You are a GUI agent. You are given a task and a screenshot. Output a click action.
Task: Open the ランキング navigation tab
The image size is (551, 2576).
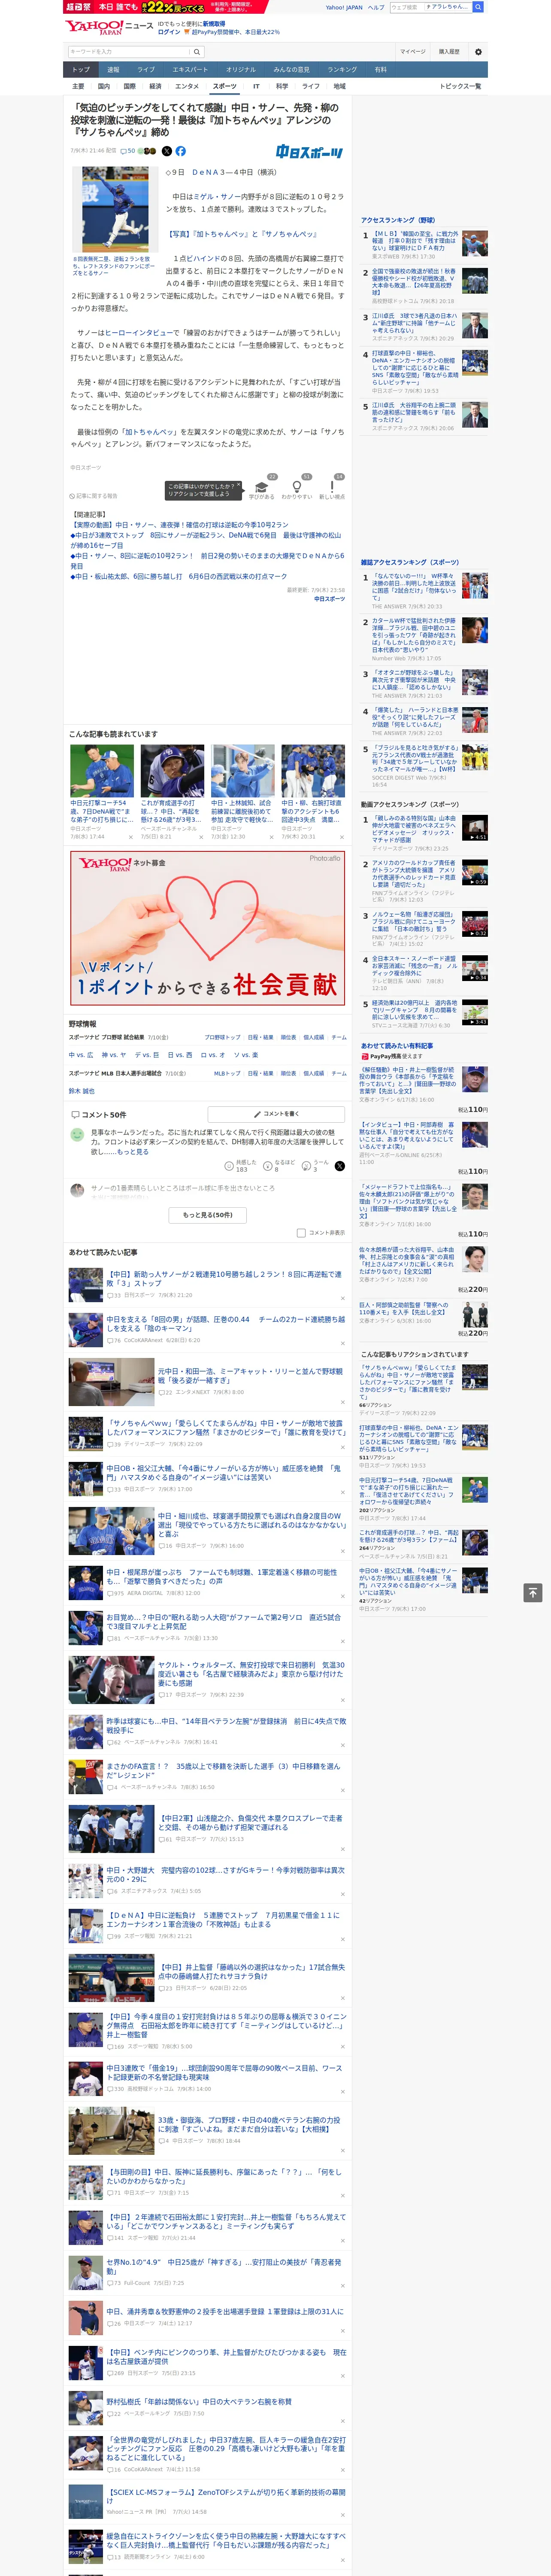click(342, 70)
